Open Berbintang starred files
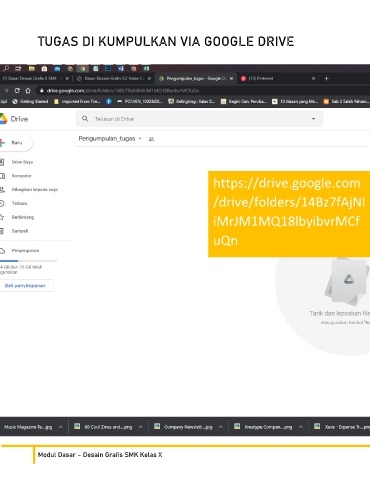Image resolution: width=370 pixels, height=480 pixels. (23, 217)
